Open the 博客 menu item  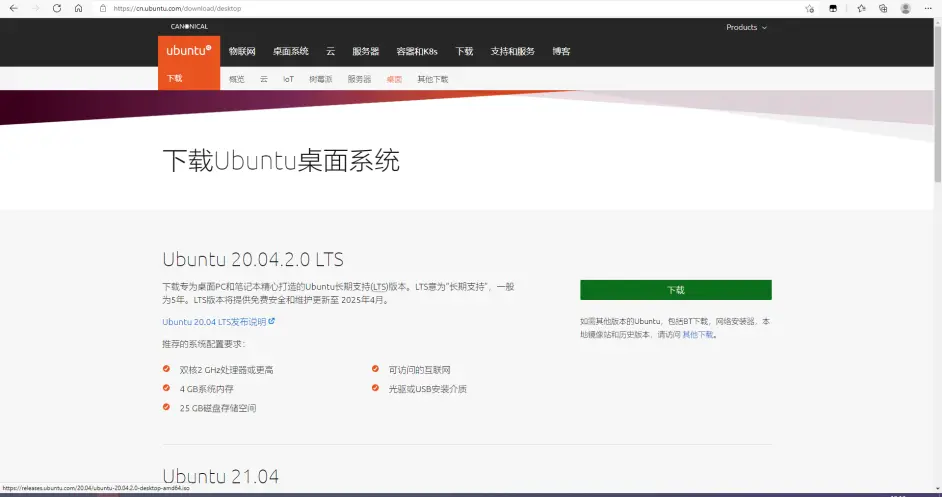pyautogui.click(x=561, y=51)
